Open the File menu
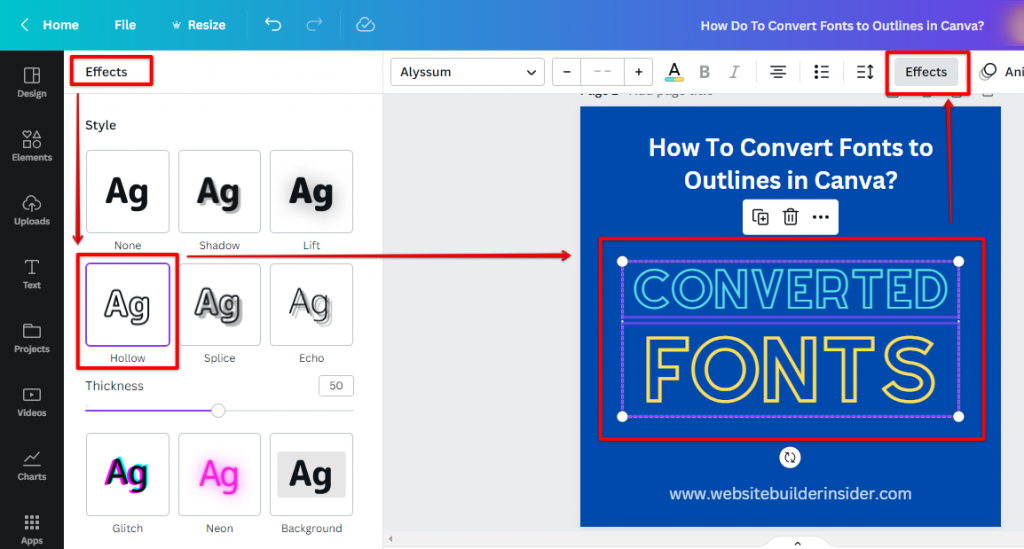Screen dimensions: 1024x549 coord(125,25)
